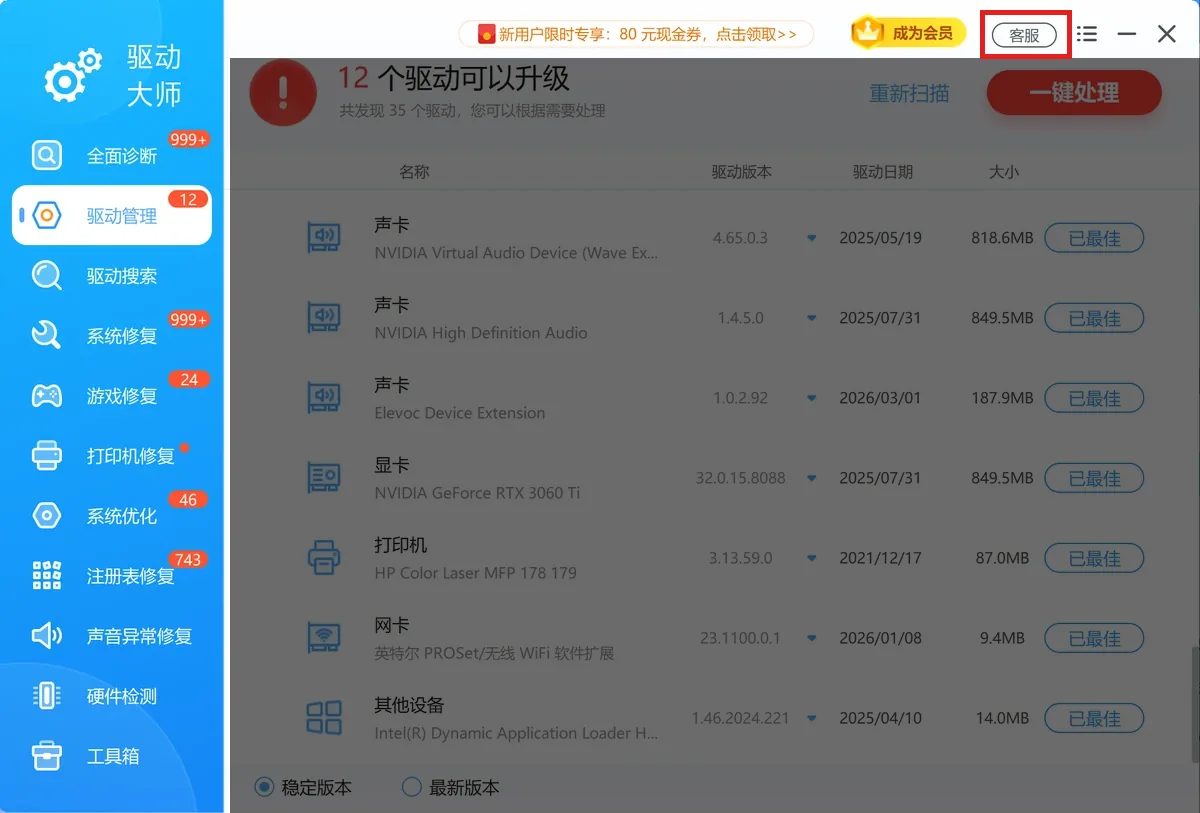Click the driver list vertical scrollbar
1200x813 pixels.
1194,707
